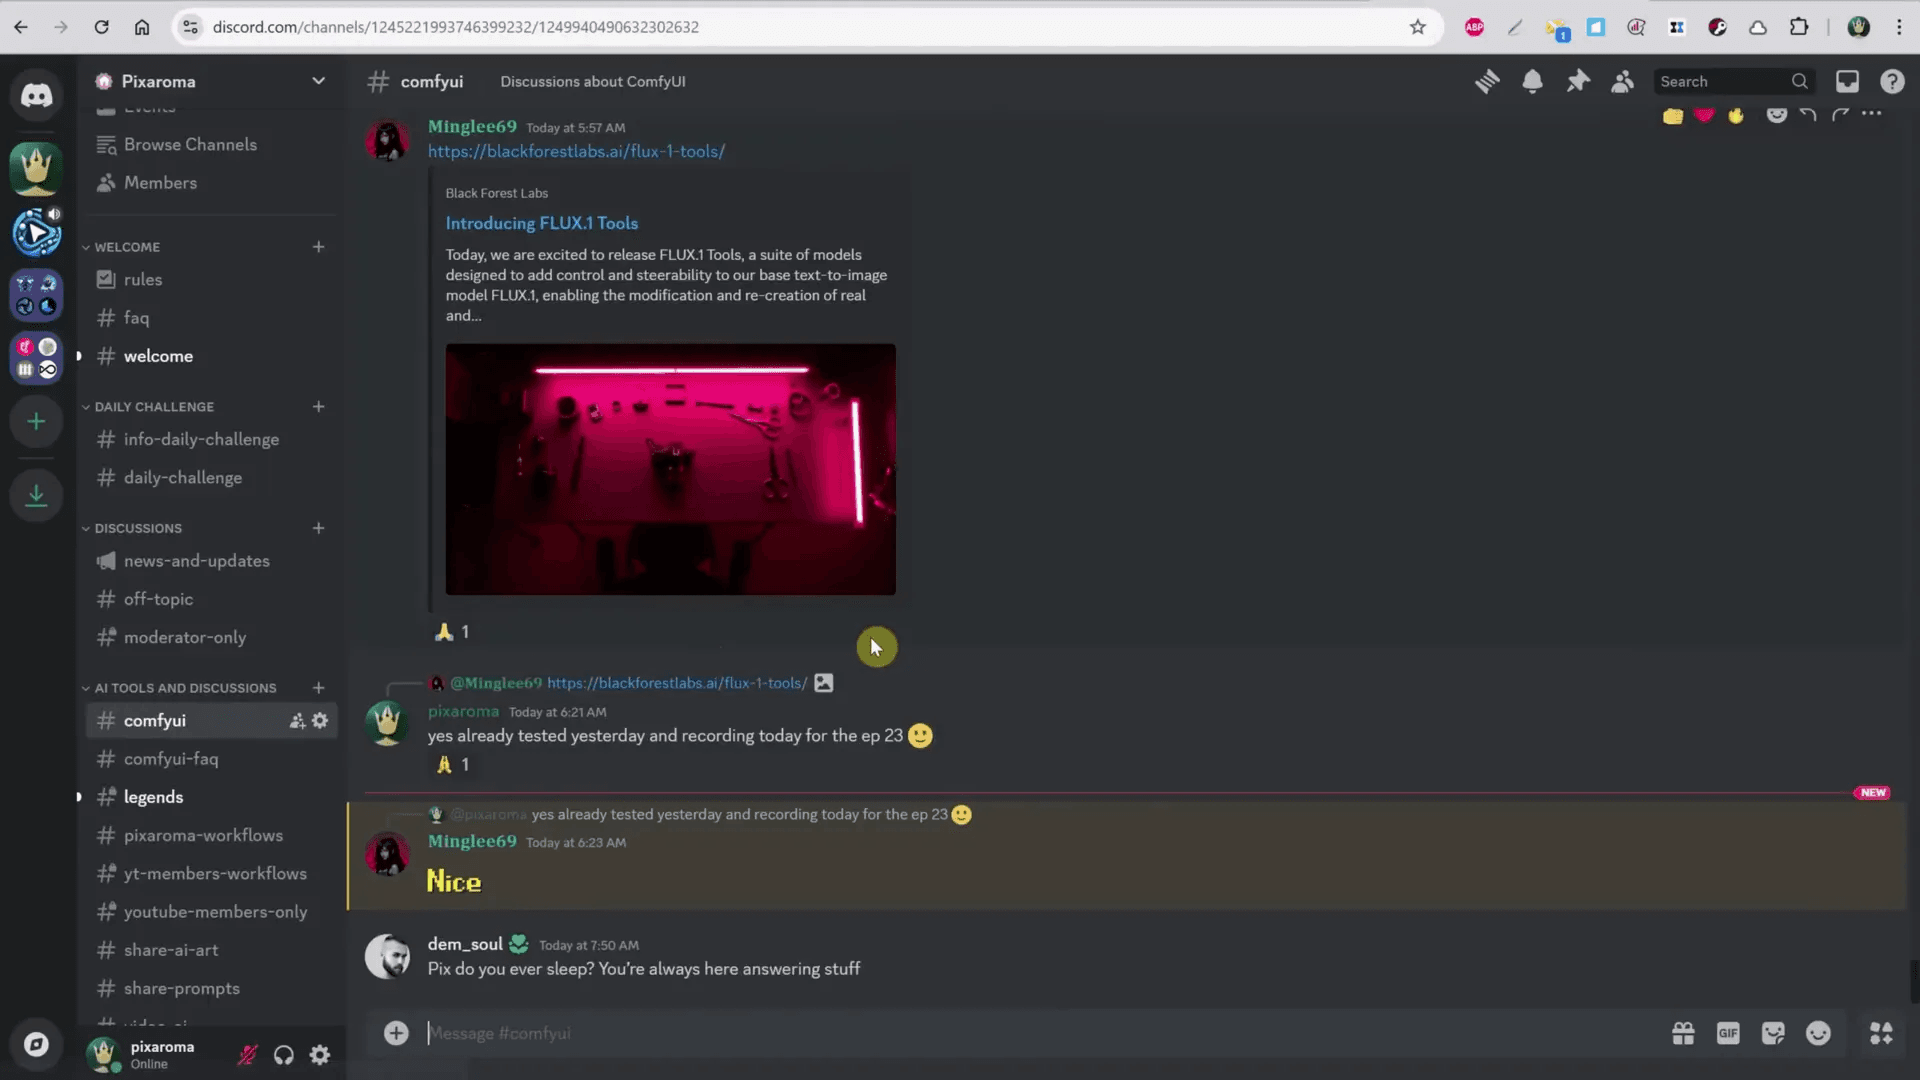Click Minglee69 username on Nice message

click(472, 841)
